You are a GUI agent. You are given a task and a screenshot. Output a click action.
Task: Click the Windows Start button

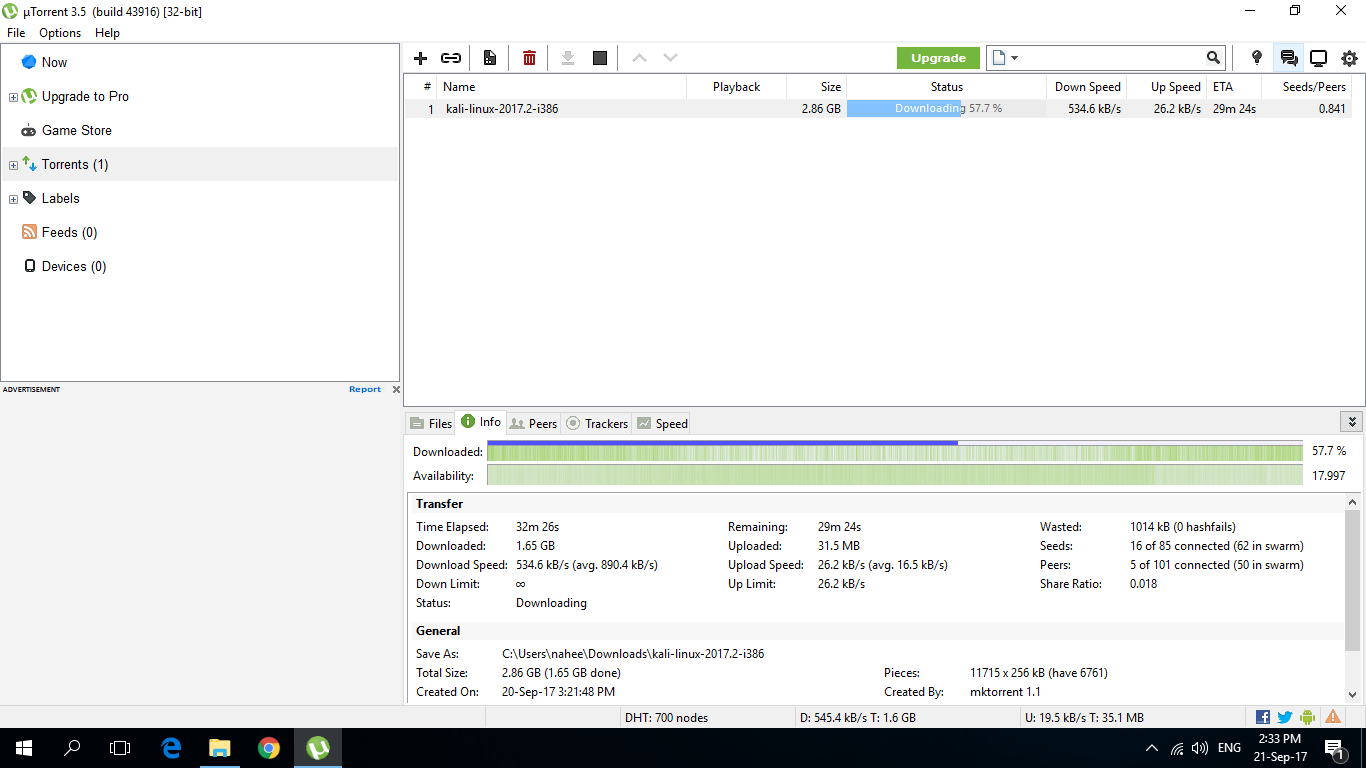coord(24,747)
